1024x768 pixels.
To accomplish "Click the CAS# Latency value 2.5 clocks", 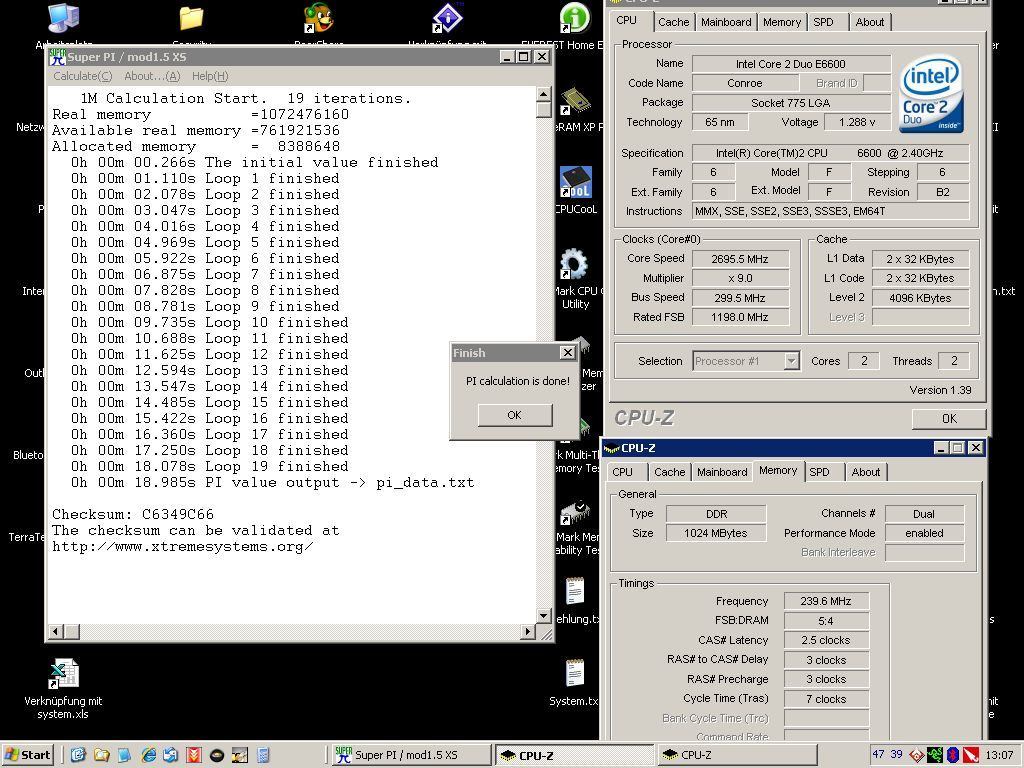I will [x=825, y=640].
